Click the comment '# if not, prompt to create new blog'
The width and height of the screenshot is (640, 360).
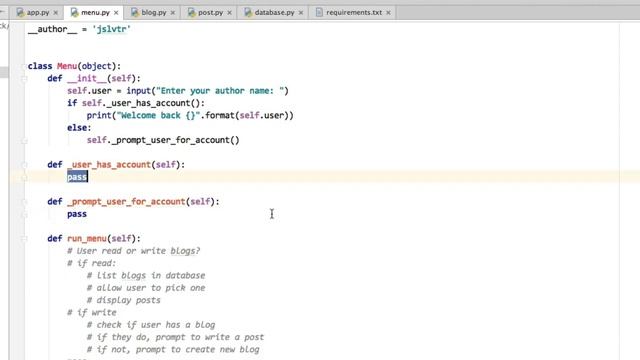pyautogui.click(x=173, y=349)
